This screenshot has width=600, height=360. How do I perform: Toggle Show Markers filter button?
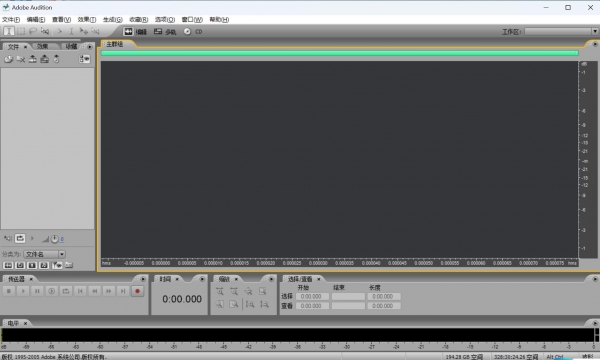[57, 265]
